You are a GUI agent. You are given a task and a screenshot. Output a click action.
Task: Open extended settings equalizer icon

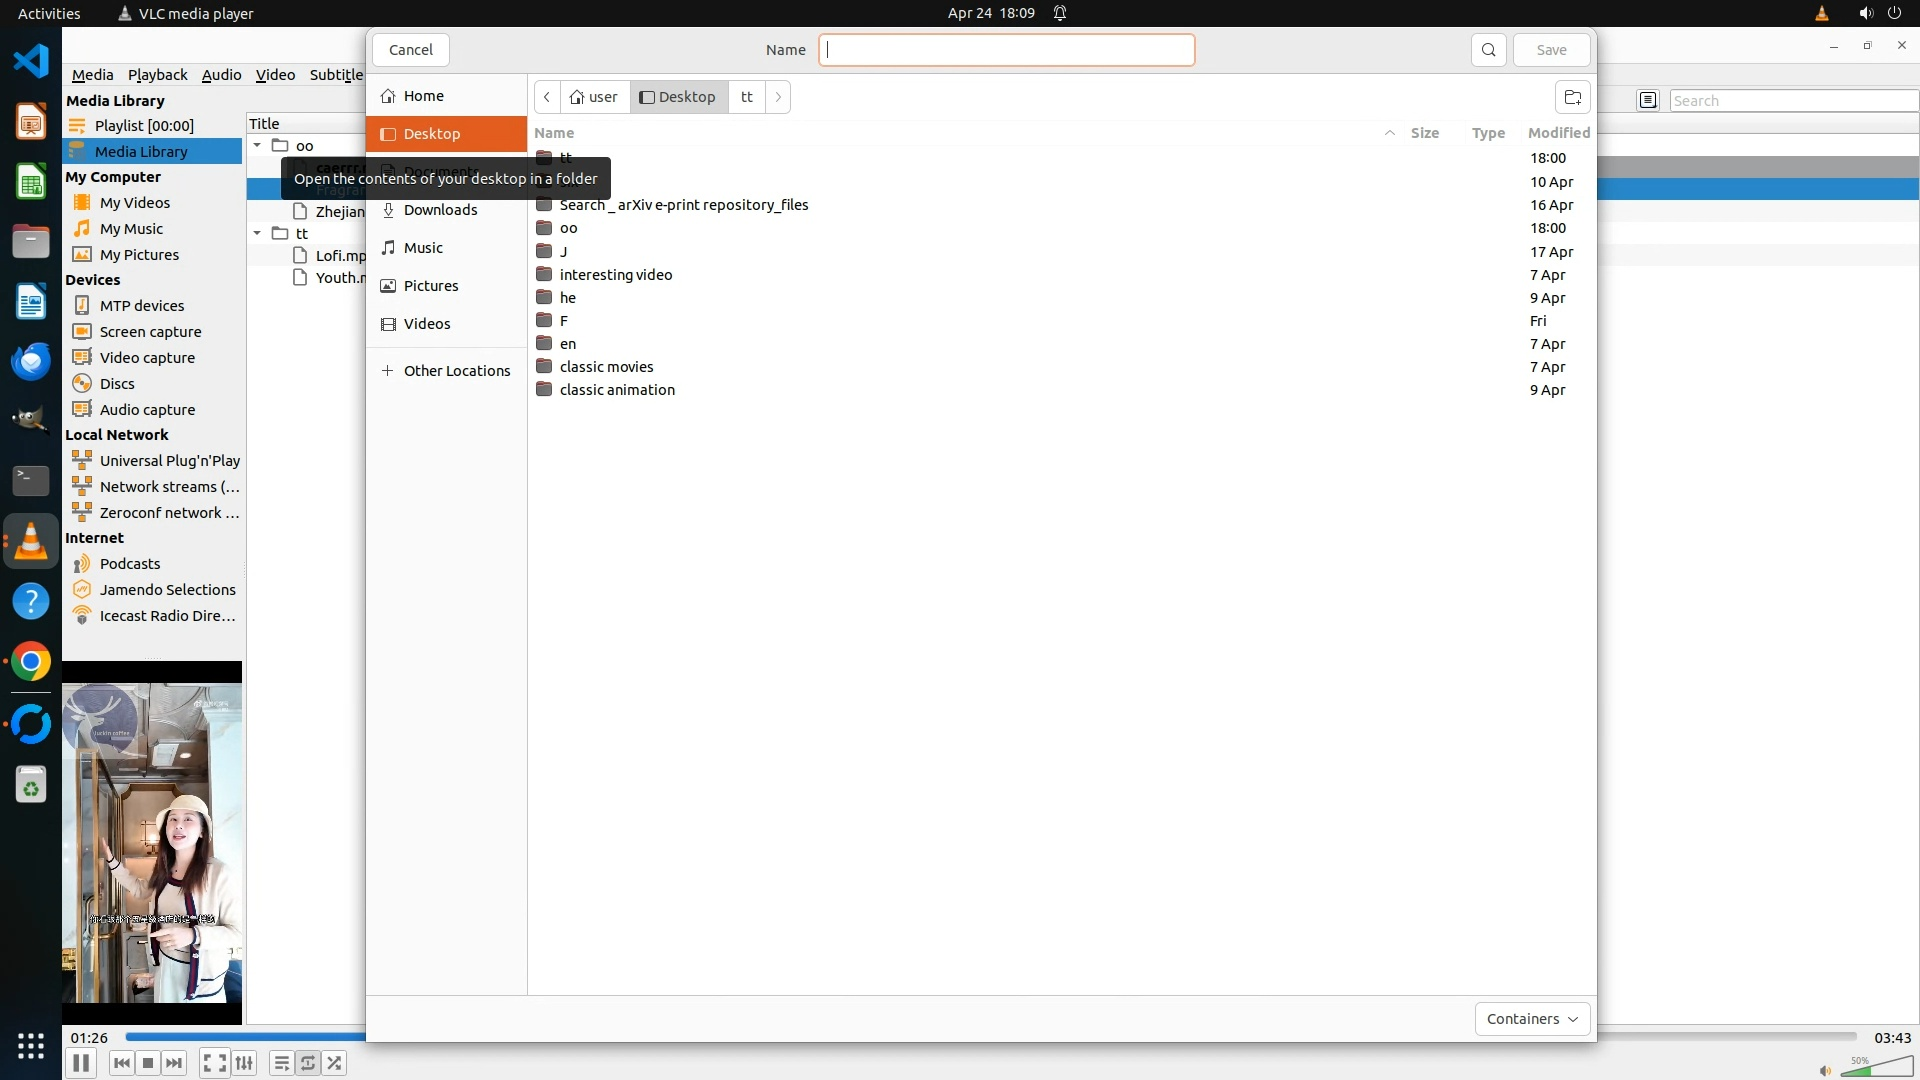click(x=244, y=1063)
